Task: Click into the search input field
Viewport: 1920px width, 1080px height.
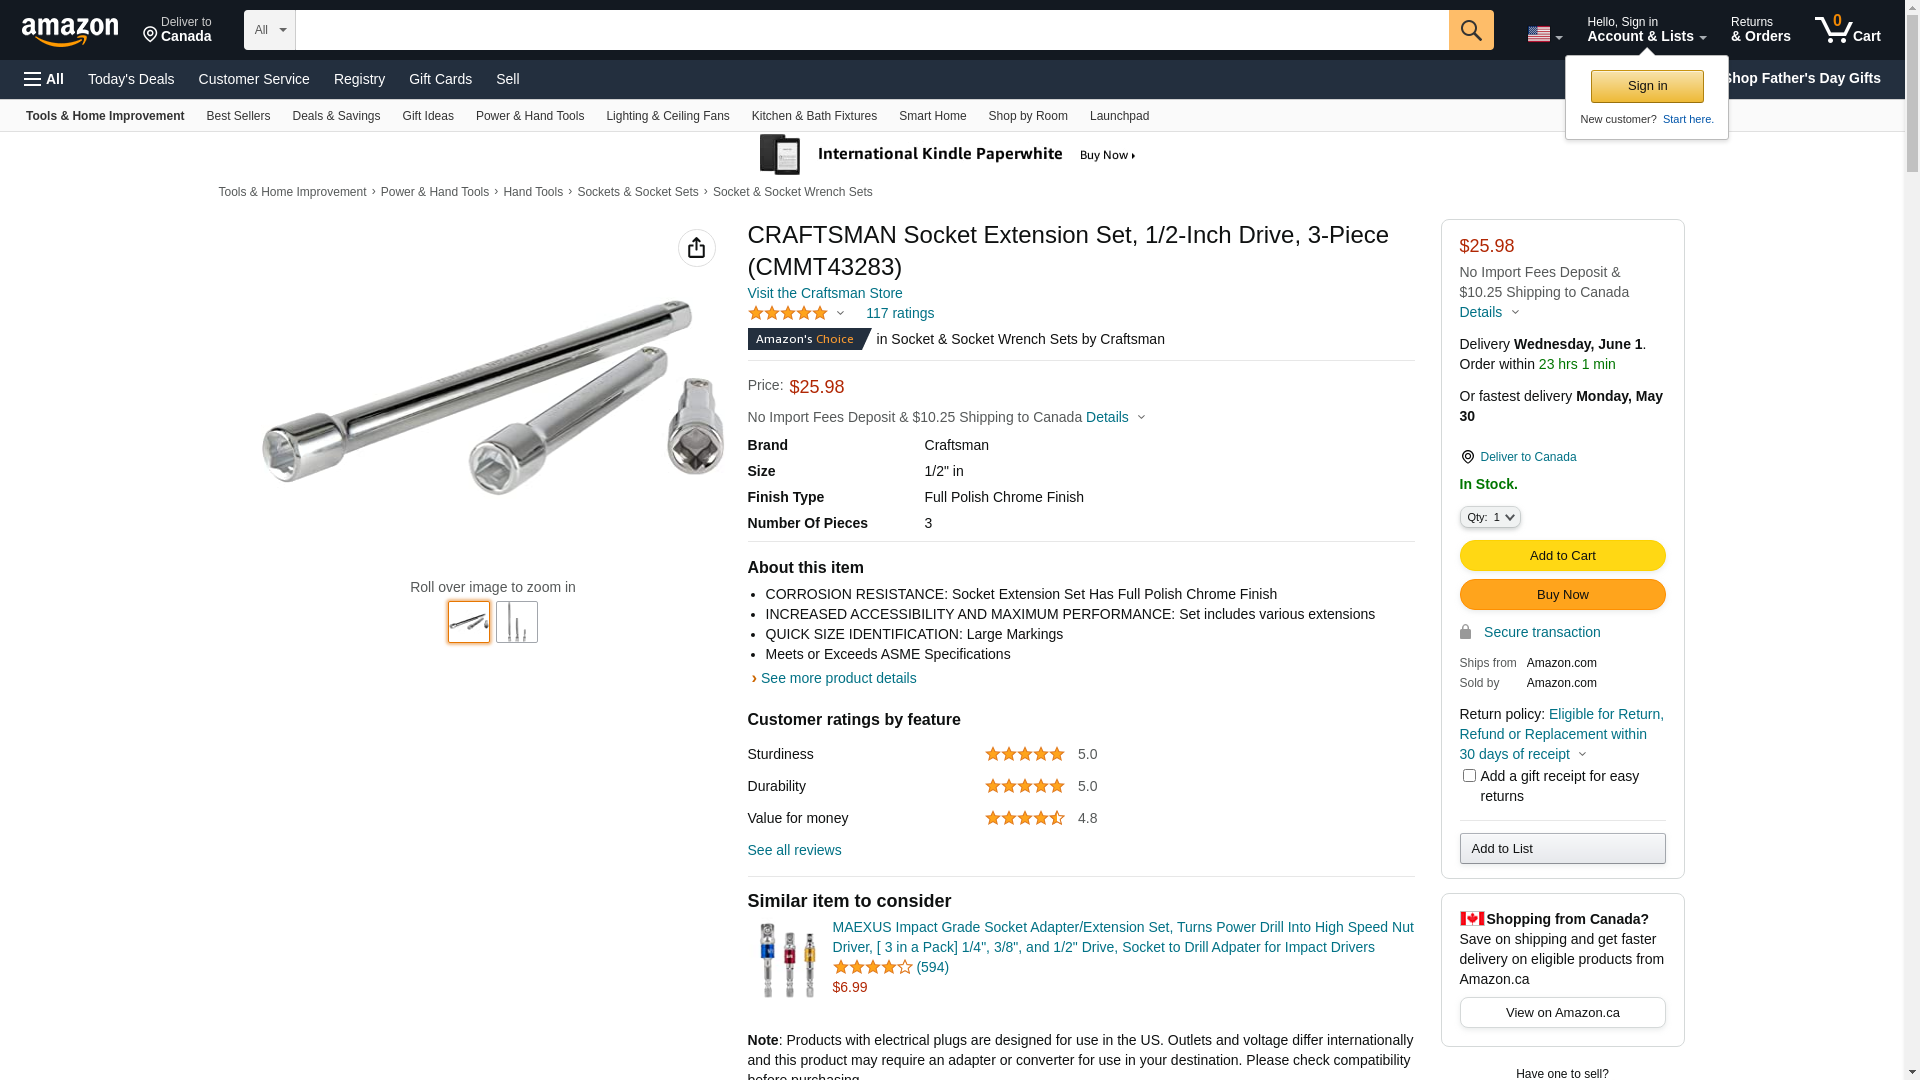Action: (871, 30)
